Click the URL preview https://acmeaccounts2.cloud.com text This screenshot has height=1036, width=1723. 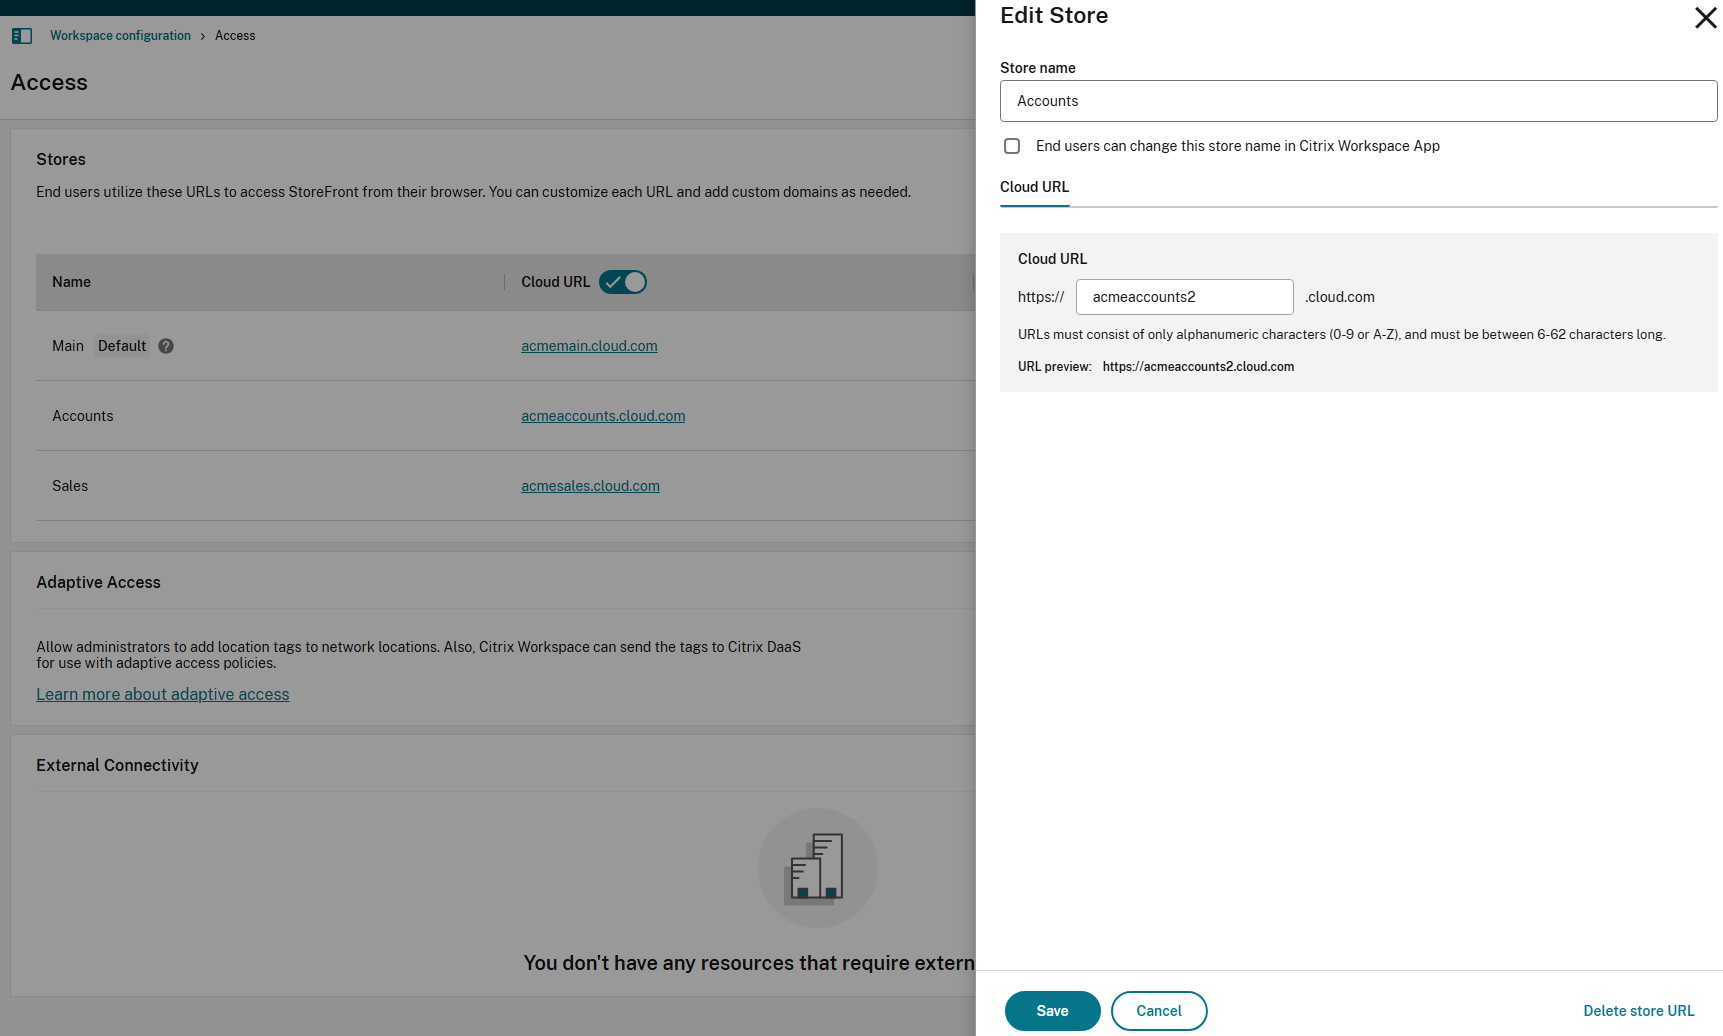[x=1198, y=367]
